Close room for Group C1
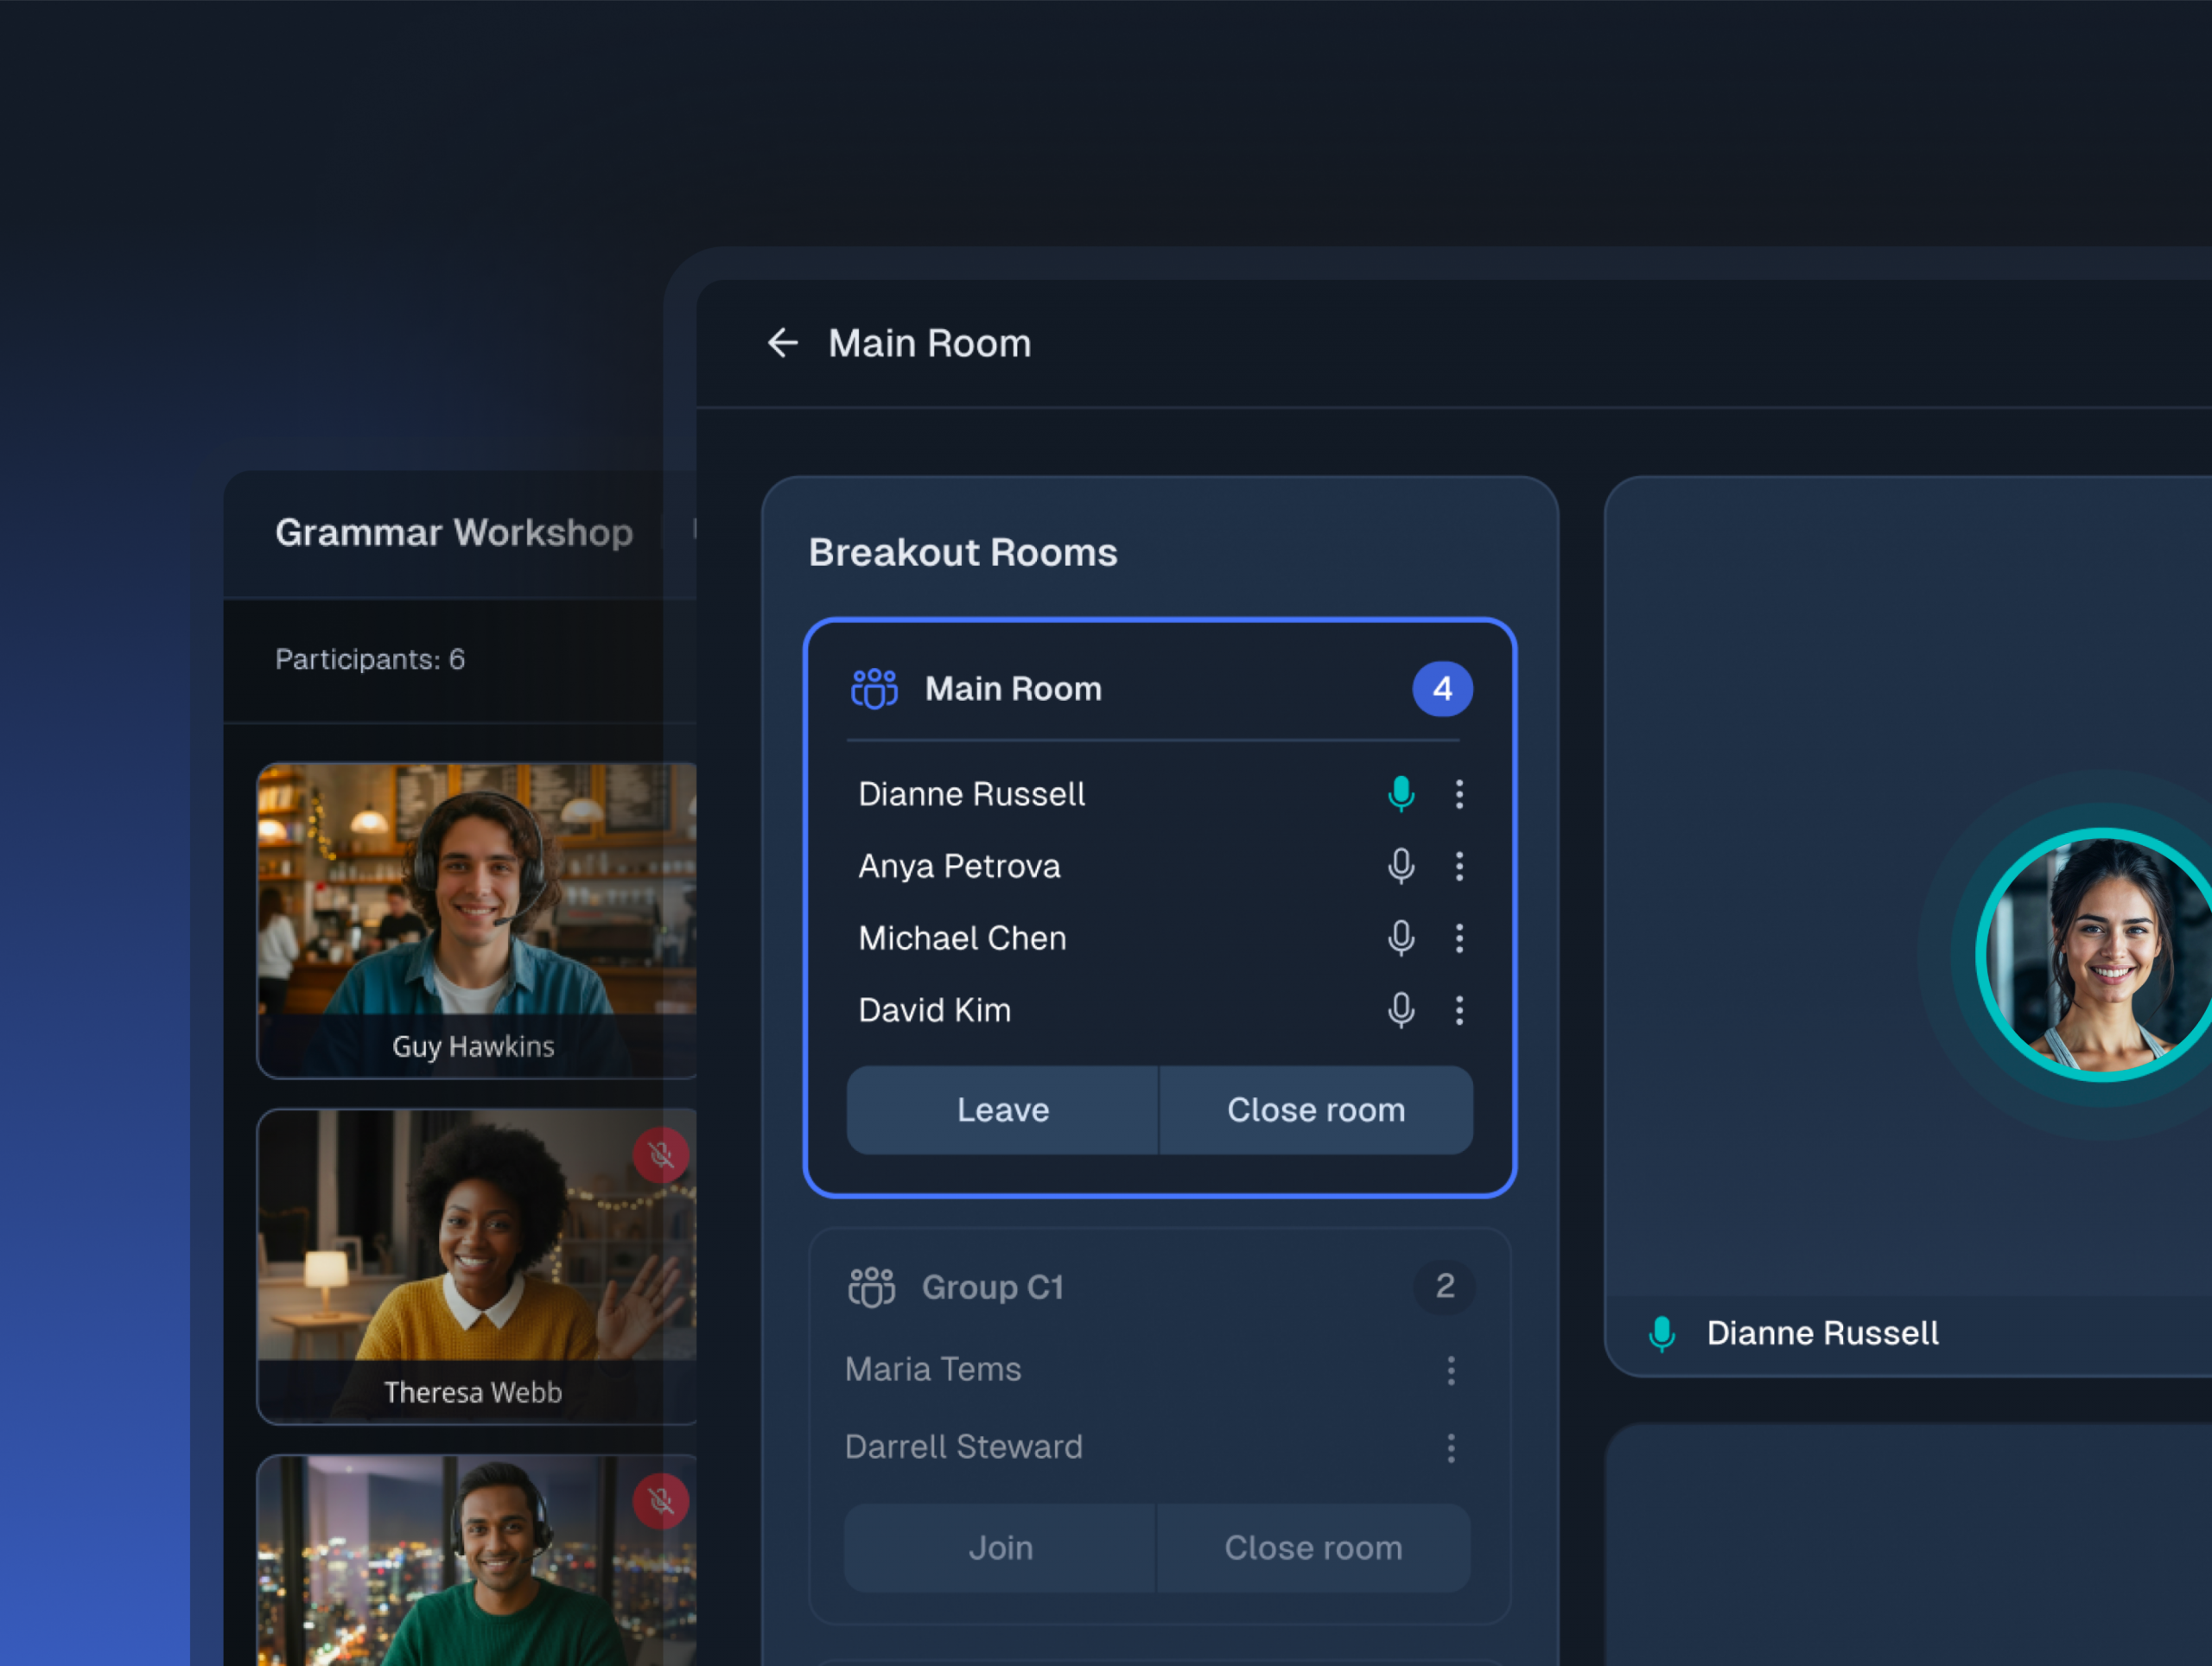 (x=1313, y=1548)
